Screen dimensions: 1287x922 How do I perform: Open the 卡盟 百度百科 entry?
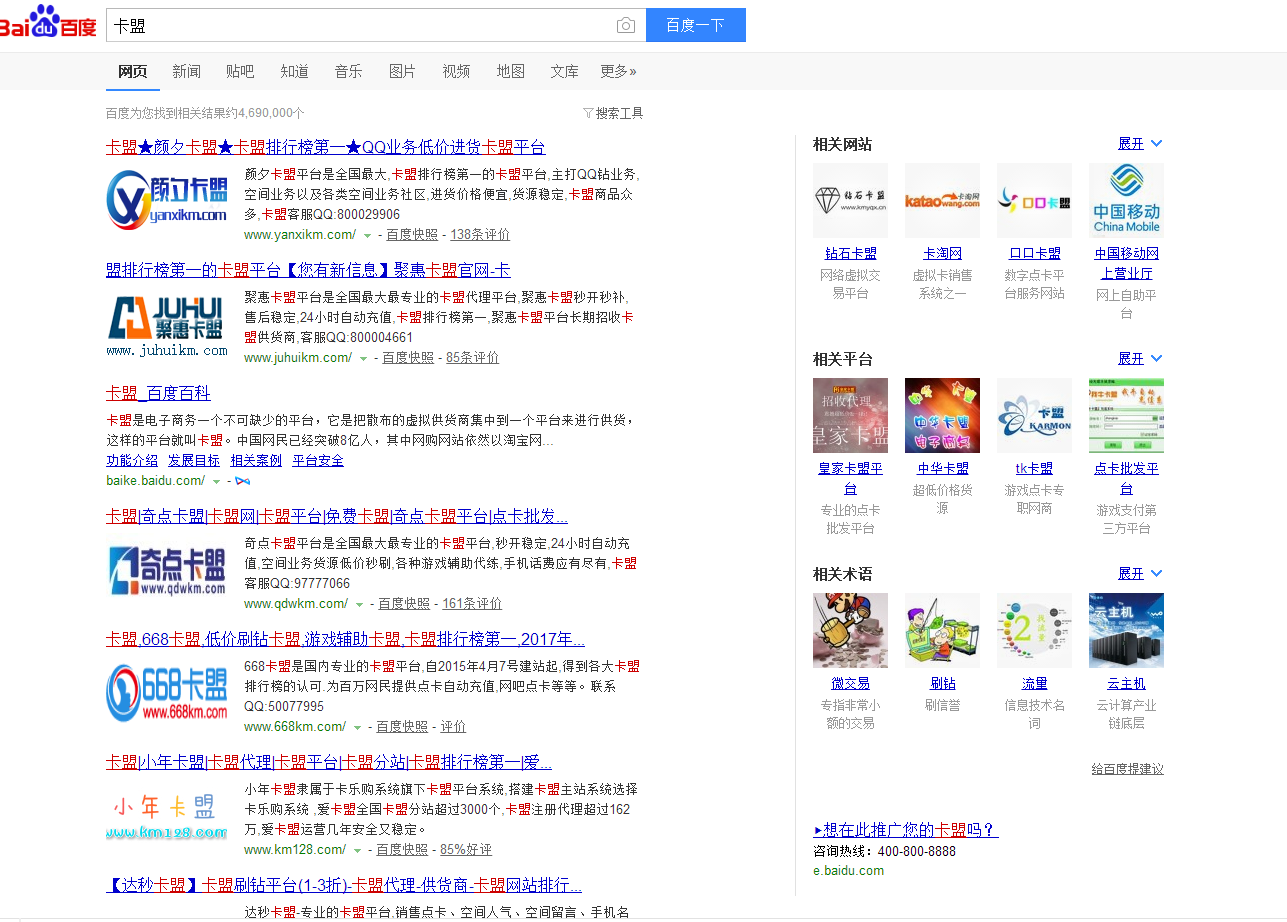[x=156, y=392]
